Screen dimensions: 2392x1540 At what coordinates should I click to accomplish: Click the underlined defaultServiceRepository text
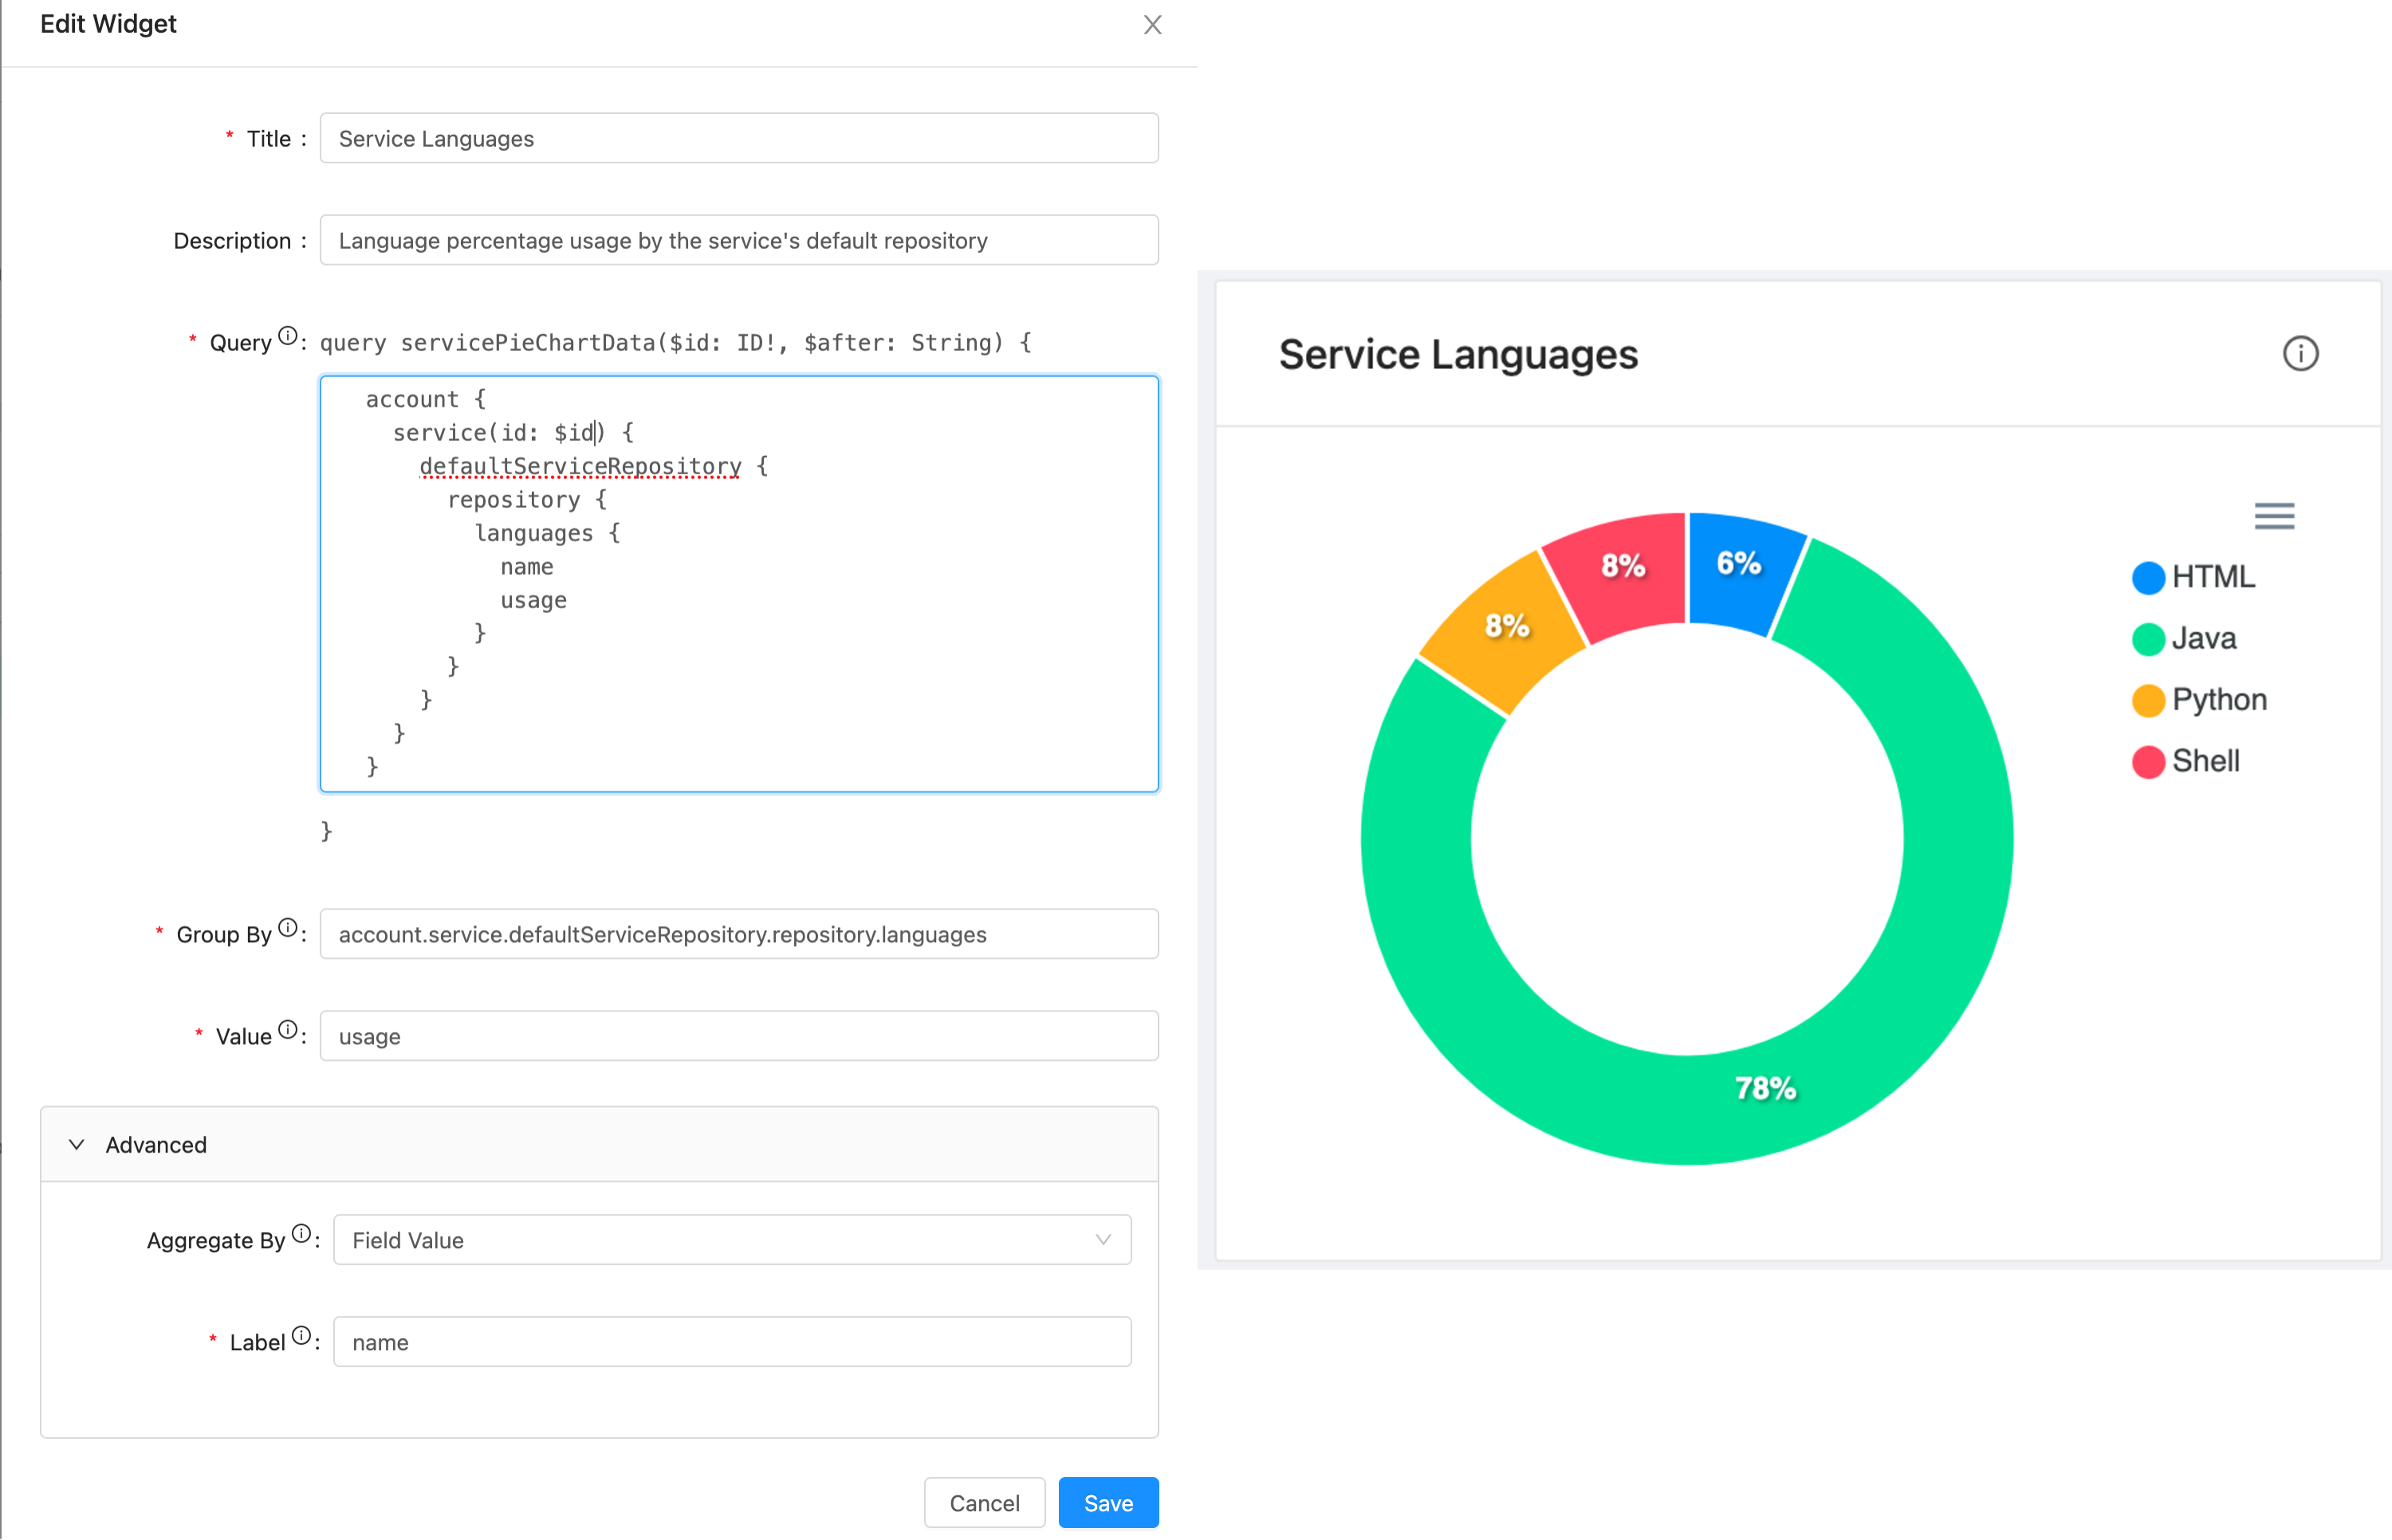580,466
